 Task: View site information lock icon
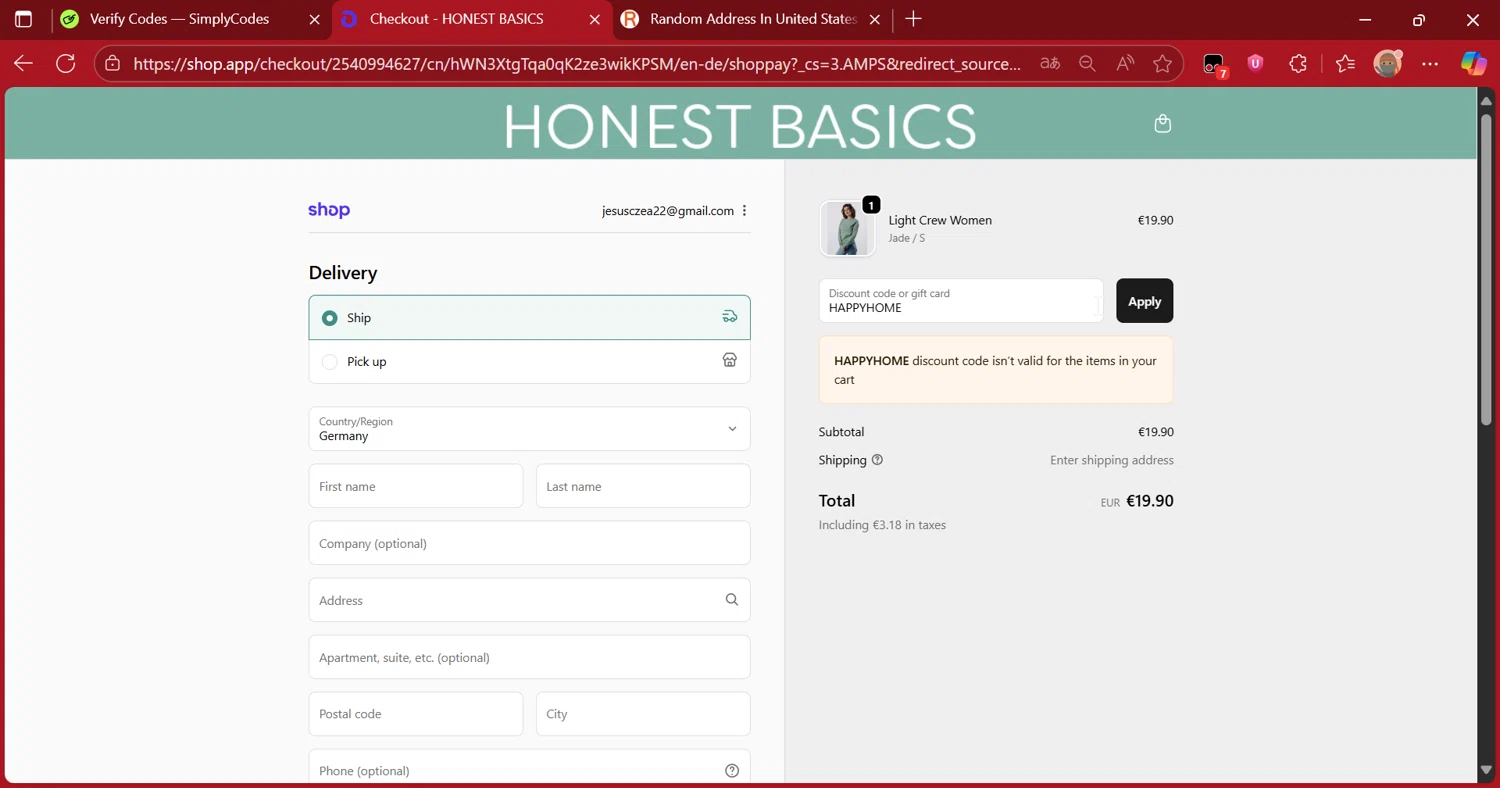click(x=113, y=64)
